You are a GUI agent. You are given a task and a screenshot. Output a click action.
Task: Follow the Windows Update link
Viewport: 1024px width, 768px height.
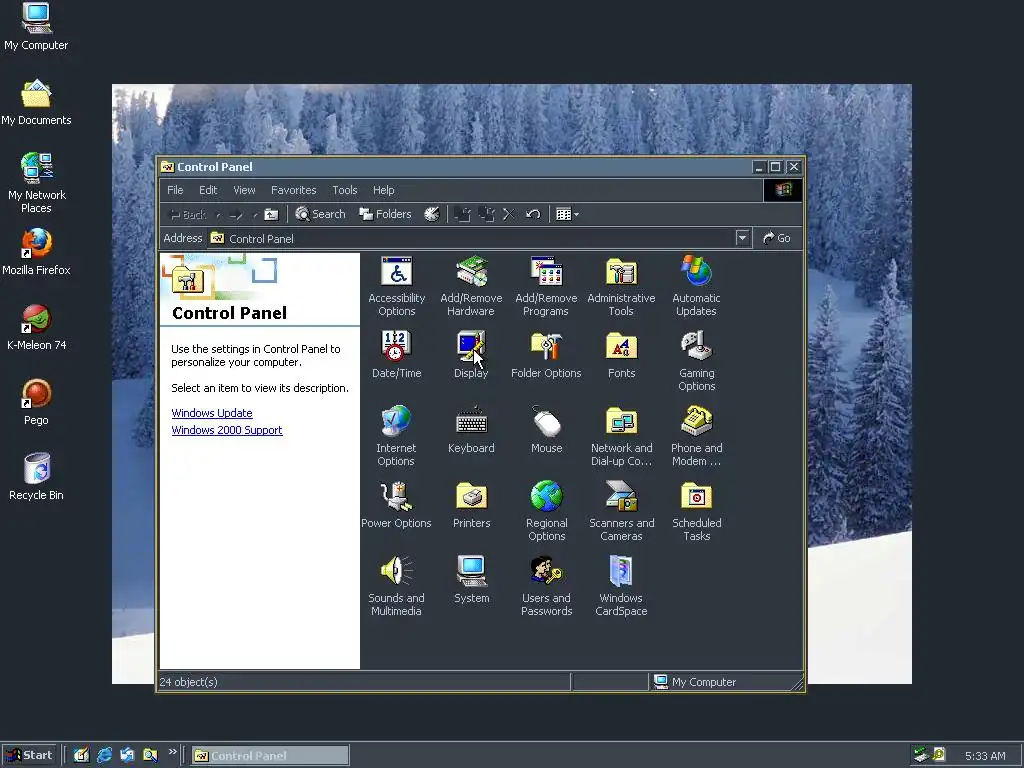pyautogui.click(x=212, y=413)
